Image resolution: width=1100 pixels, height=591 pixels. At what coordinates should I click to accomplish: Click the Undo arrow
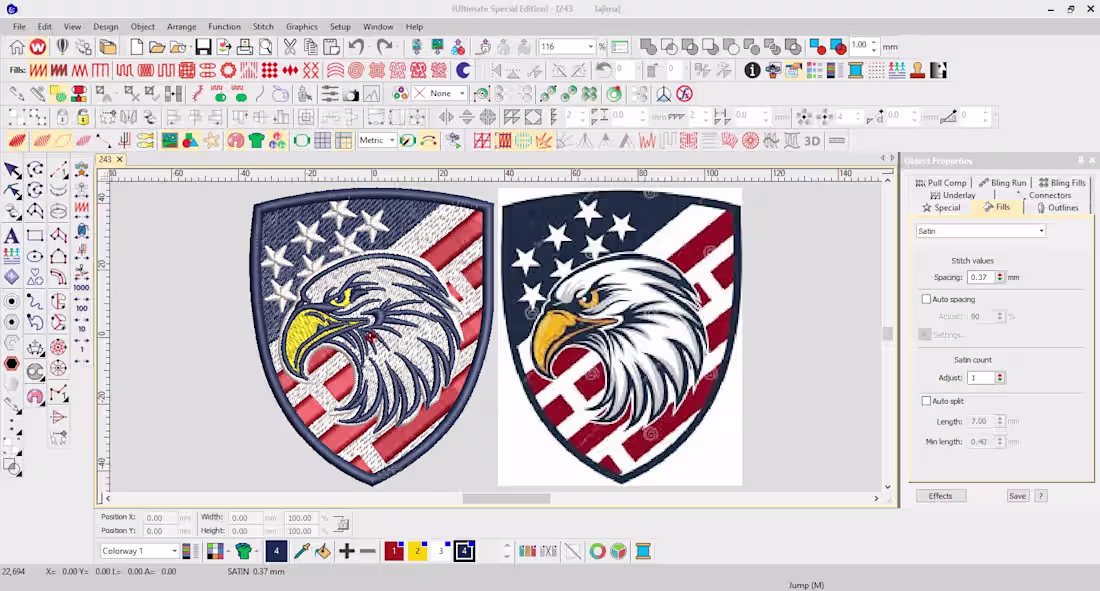(x=356, y=47)
